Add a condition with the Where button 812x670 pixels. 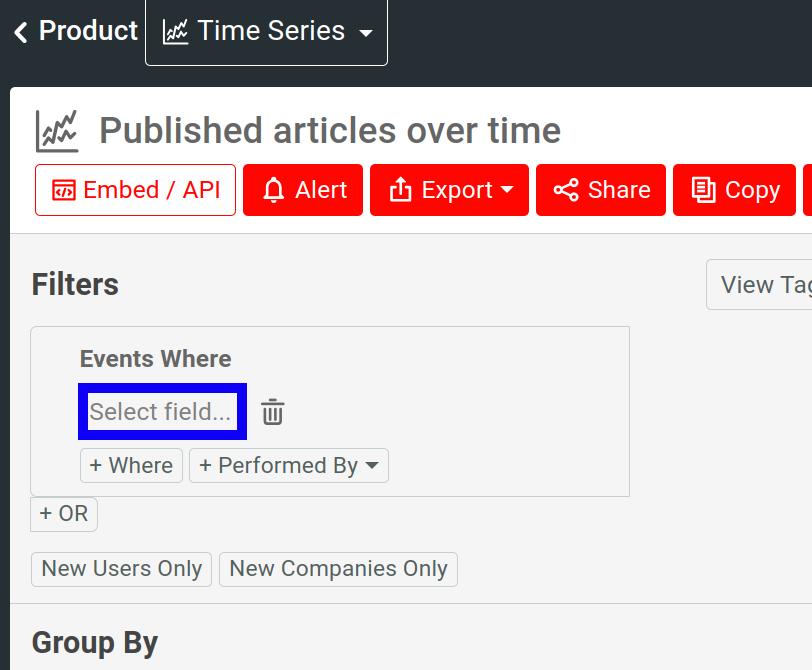coord(131,465)
